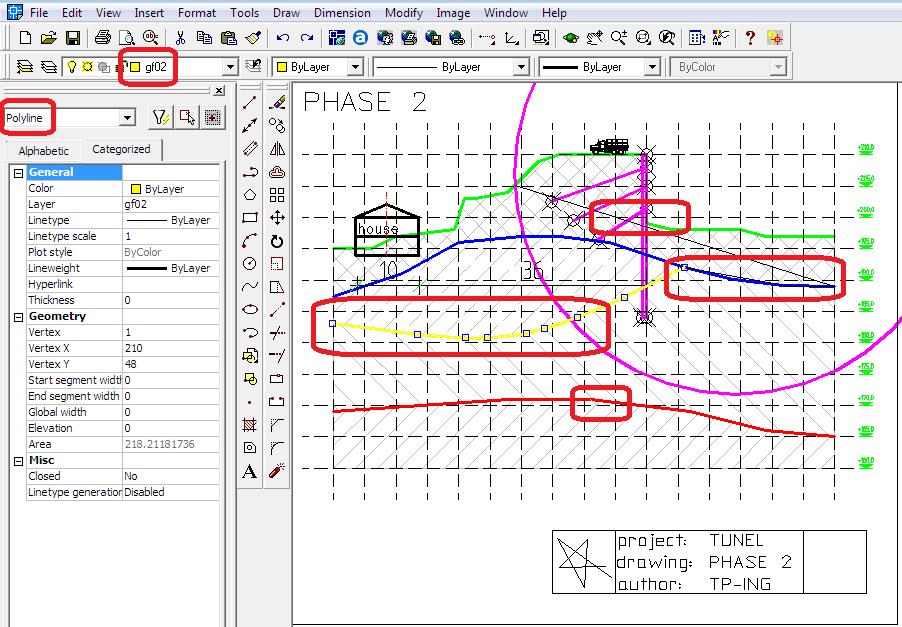Toggle layer gf02 on/off lightbulb
Screen dimensions: 902x627
72,67
